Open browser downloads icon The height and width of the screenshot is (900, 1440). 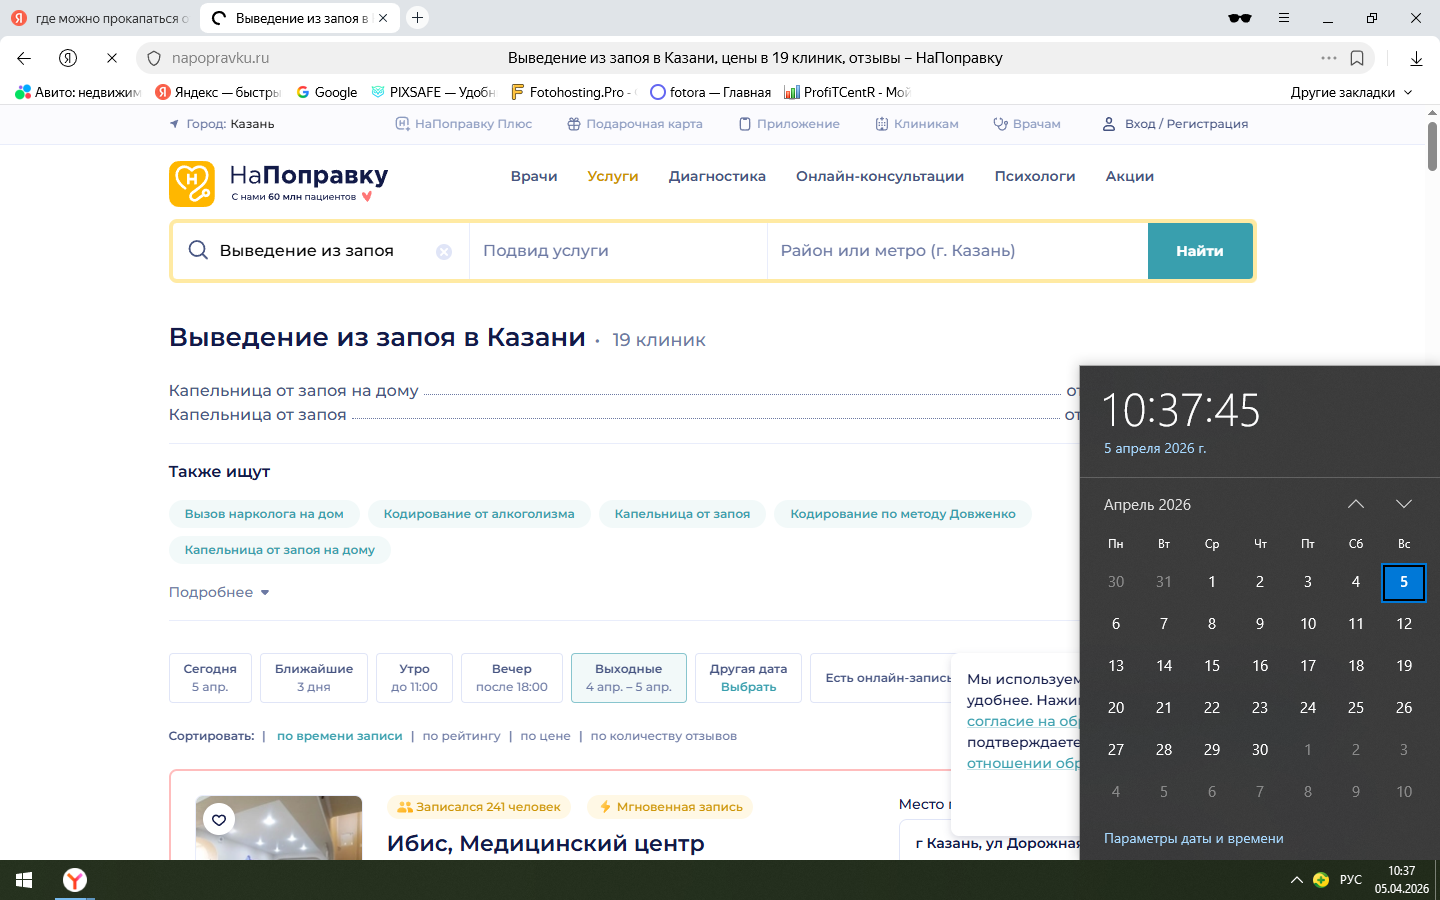1416,58
